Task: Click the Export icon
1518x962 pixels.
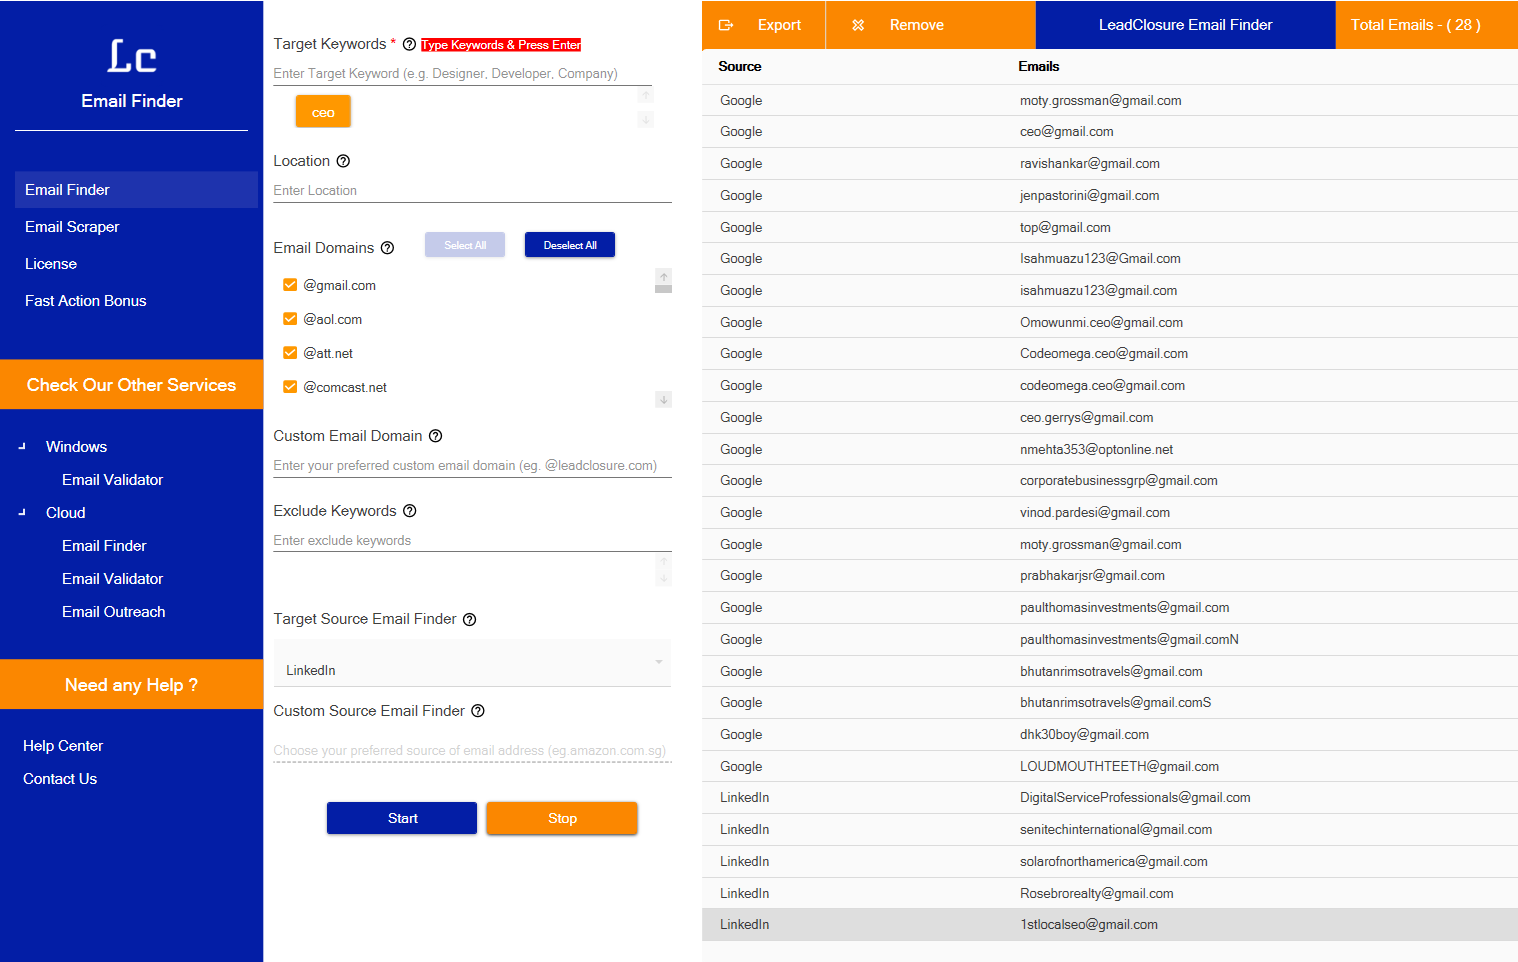Action: click(726, 25)
